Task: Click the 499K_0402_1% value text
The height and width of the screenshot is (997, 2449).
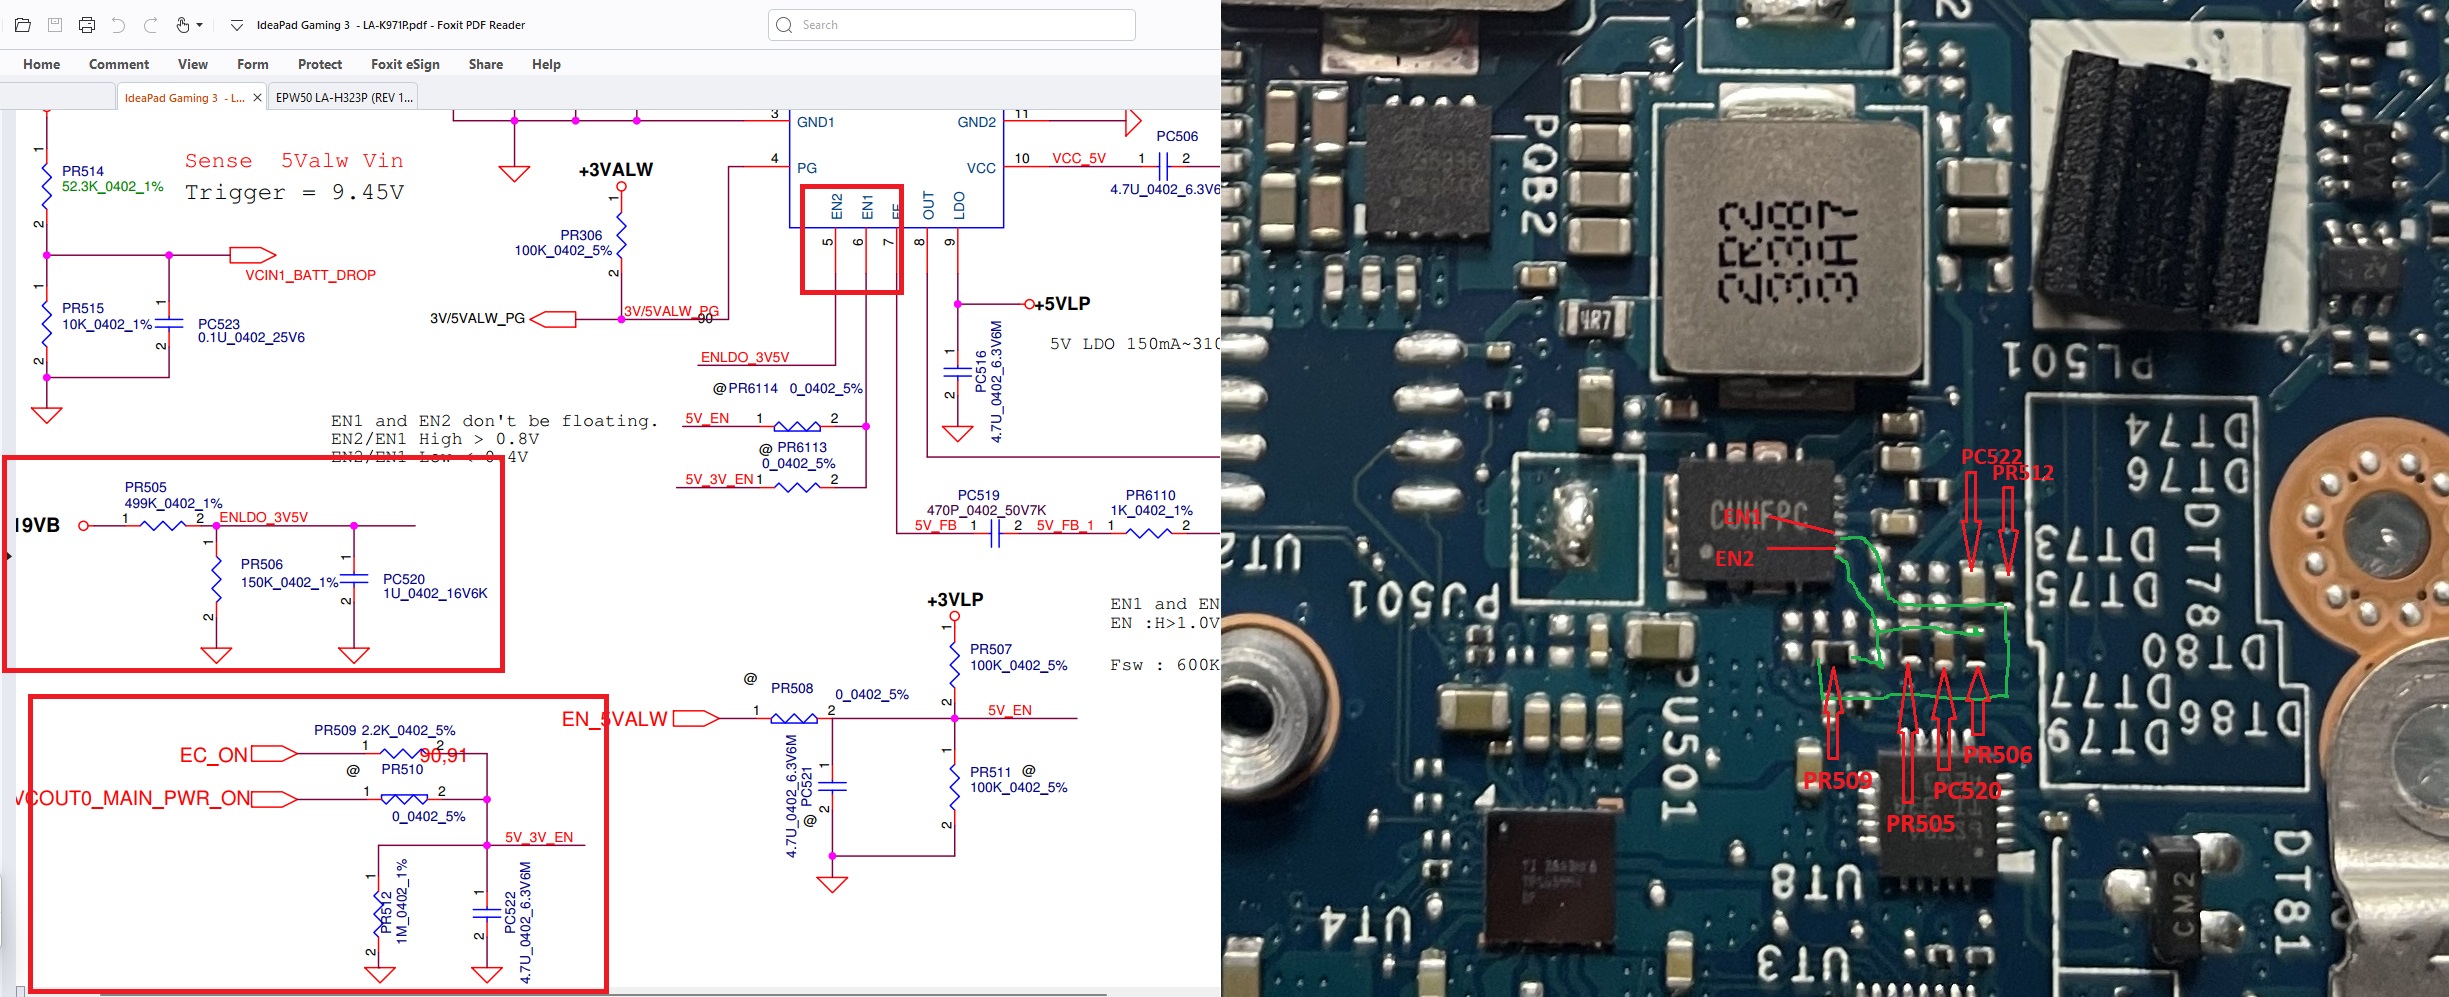Action: [173, 503]
